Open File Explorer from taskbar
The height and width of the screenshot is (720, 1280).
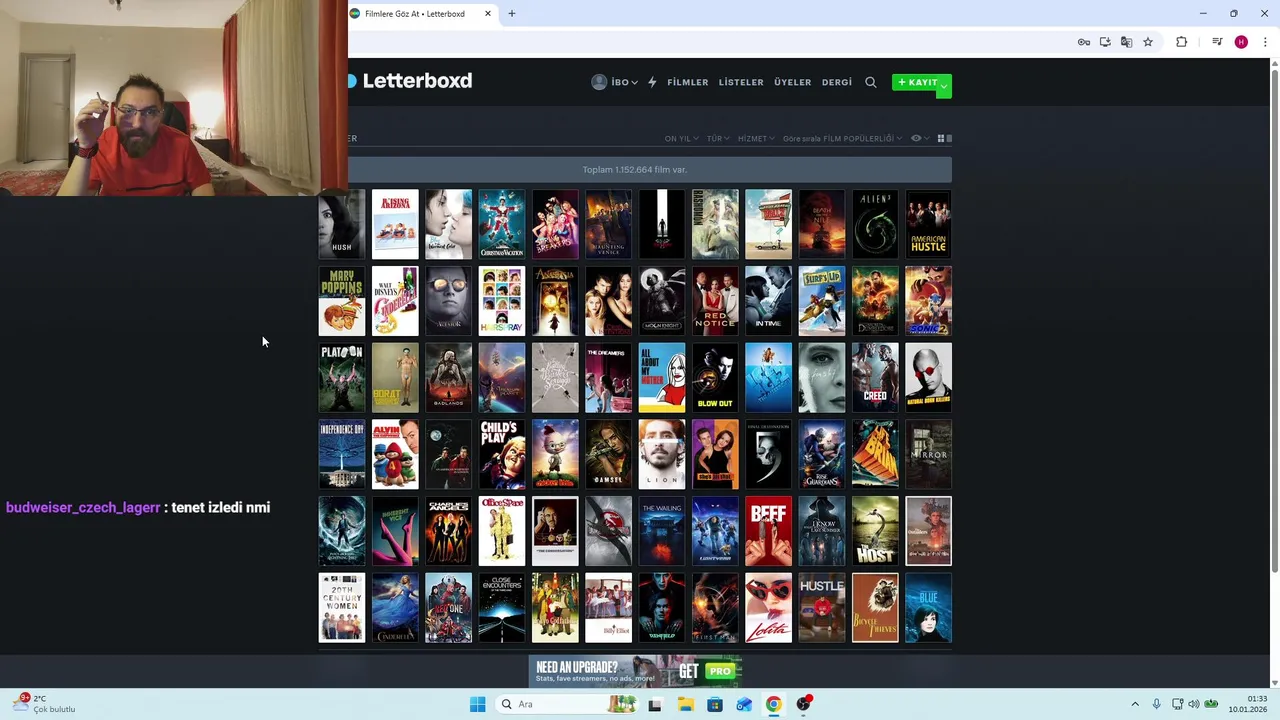[x=685, y=704]
